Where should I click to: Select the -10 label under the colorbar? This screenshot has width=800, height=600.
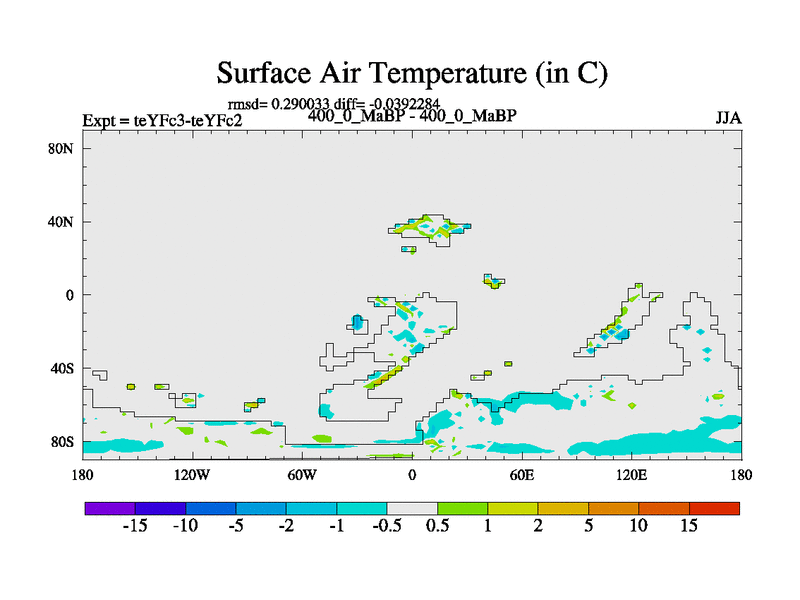(185, 526)
